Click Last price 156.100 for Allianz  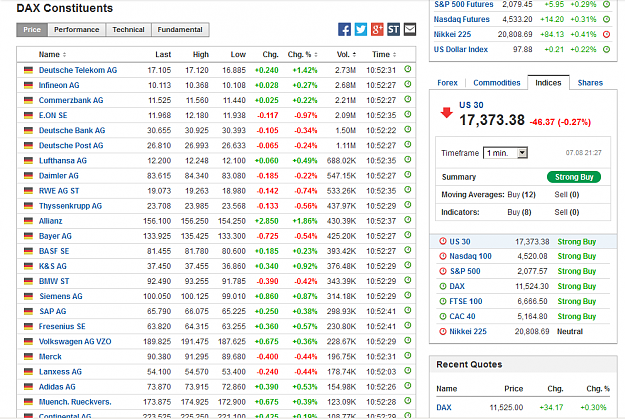pyautogui.click(x=157, y=221)
